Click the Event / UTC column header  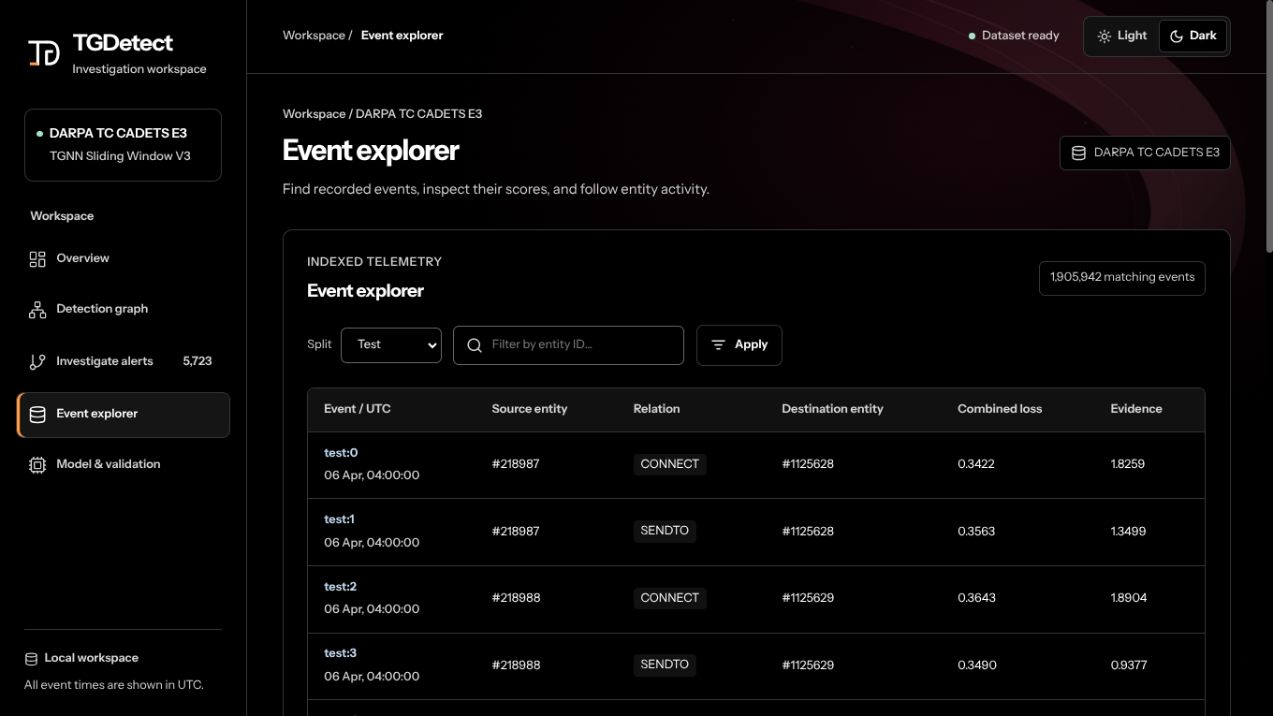(x=357, y=409)
